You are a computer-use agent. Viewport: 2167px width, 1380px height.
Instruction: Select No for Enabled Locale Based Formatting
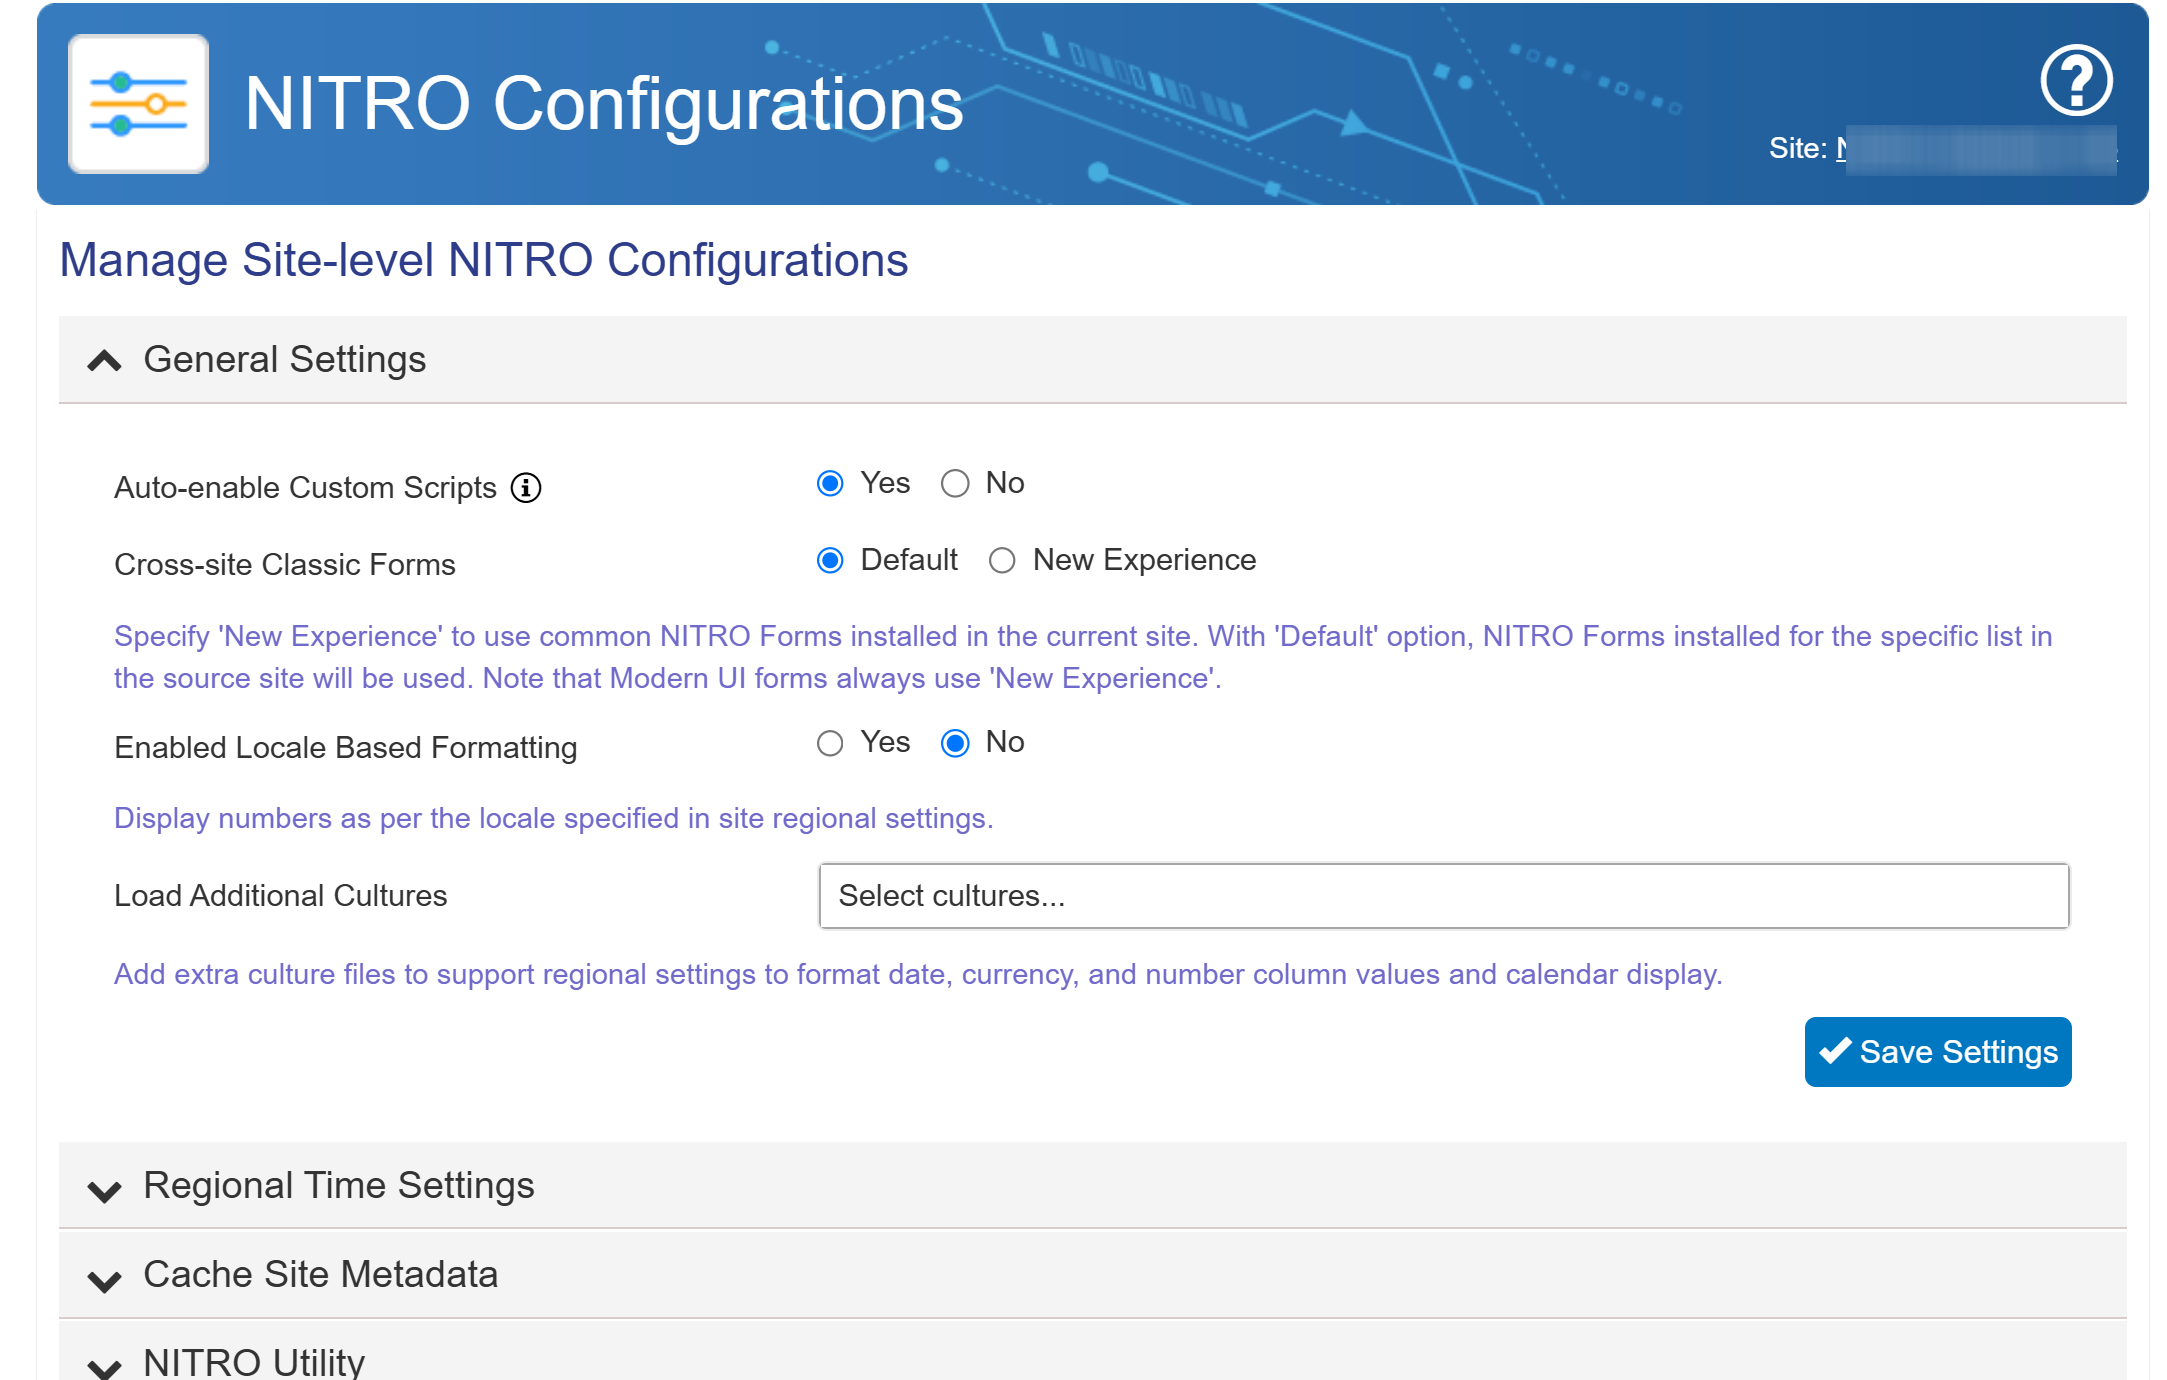[x=955, y=743]
